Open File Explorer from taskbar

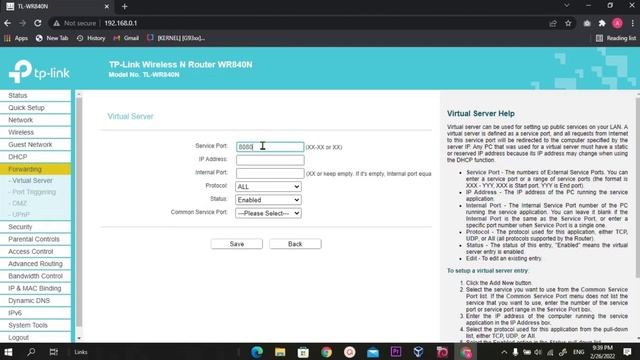[x=280, y=352]
